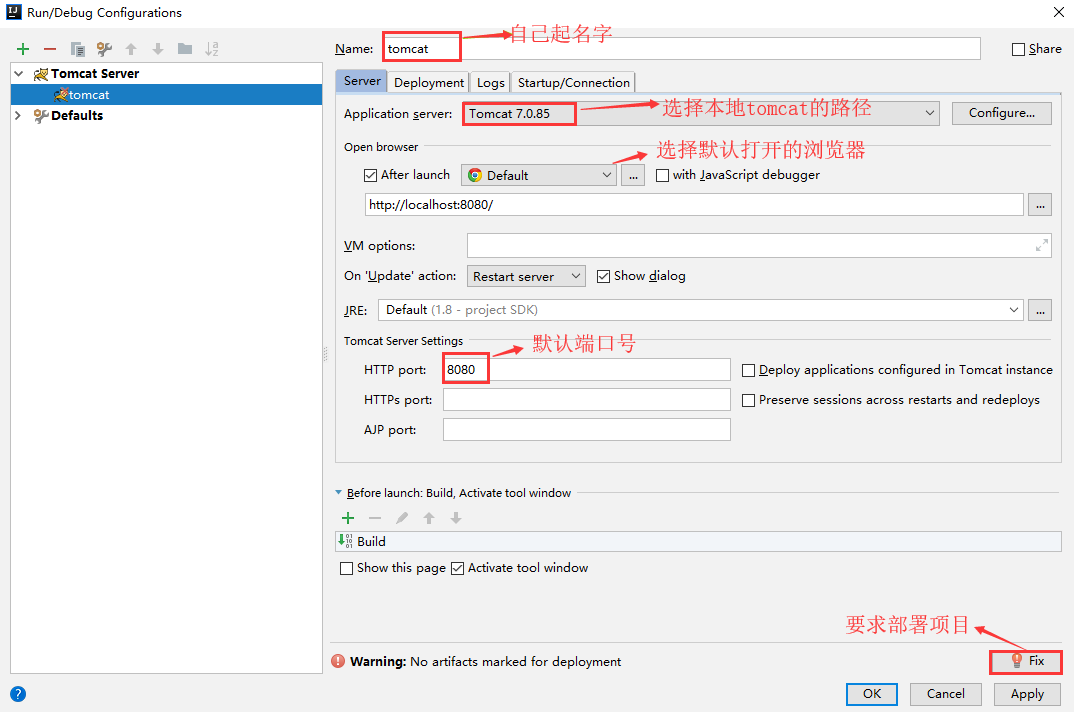Click Defaults wrench icon in tree
This screenshot has width=1074, height=712.
[41, 116]
